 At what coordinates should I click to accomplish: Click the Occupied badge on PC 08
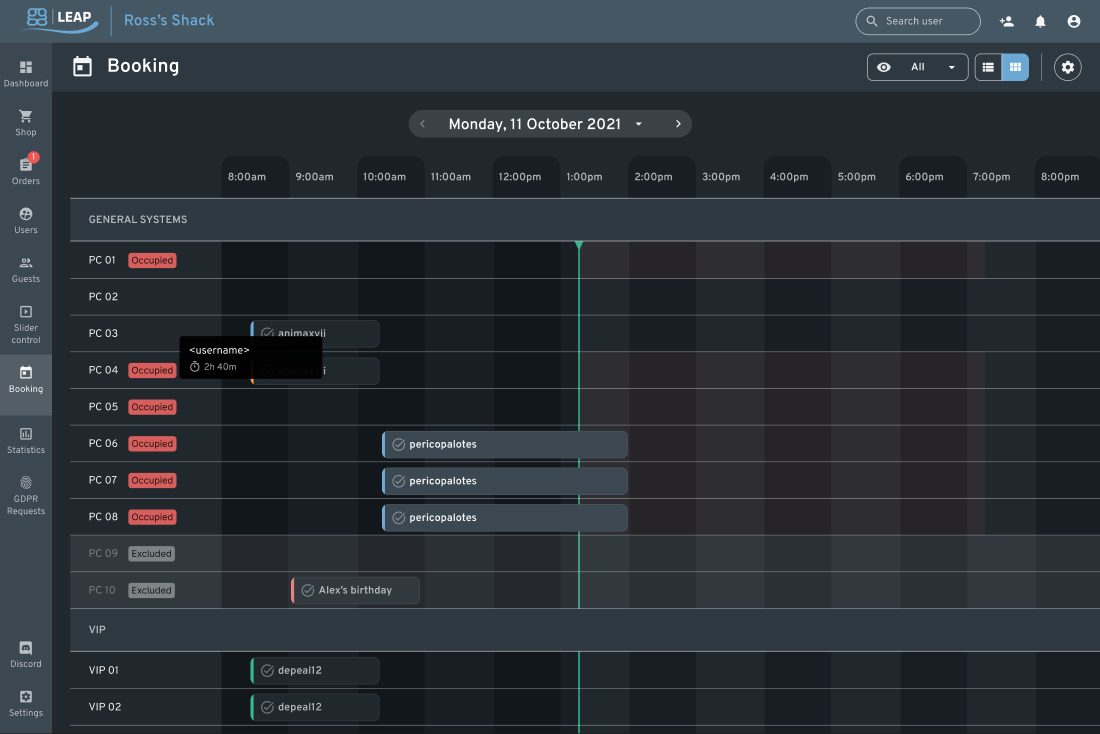click(x=152, y=516)
